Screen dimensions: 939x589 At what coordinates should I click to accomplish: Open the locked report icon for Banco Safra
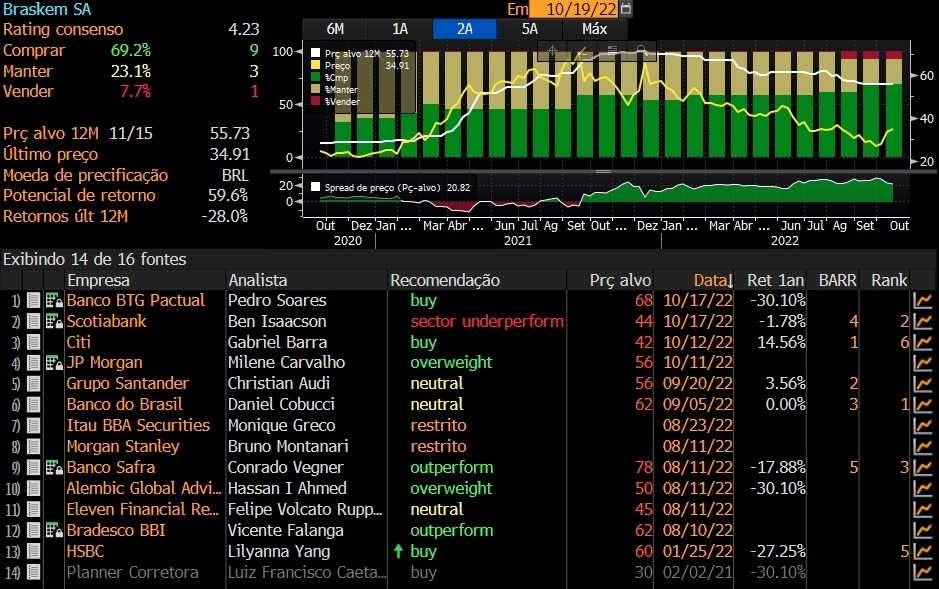[x=54, y=467]
